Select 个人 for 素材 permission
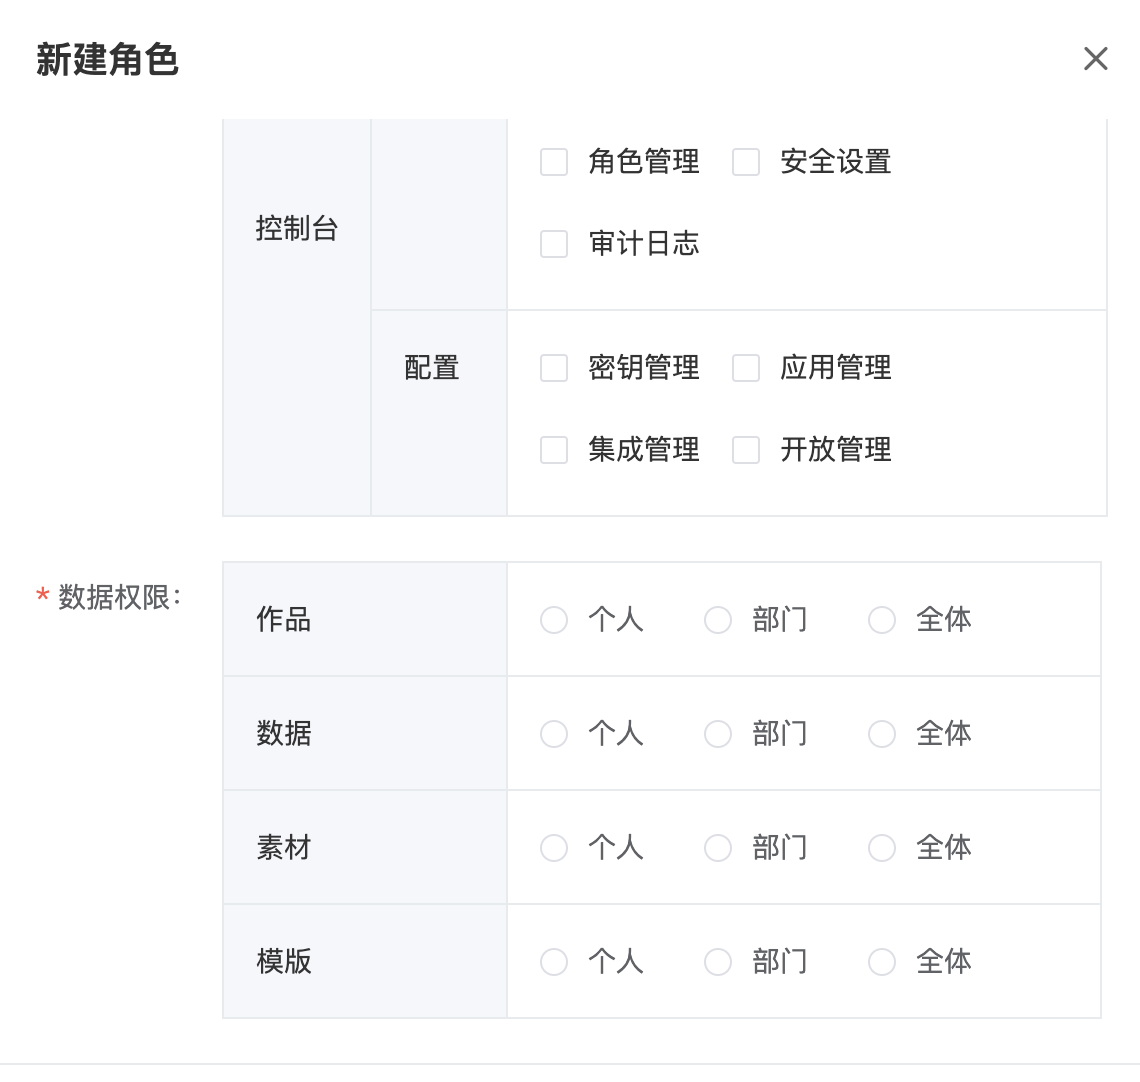Viewport: 1140px width, 1082px height. 554,848
